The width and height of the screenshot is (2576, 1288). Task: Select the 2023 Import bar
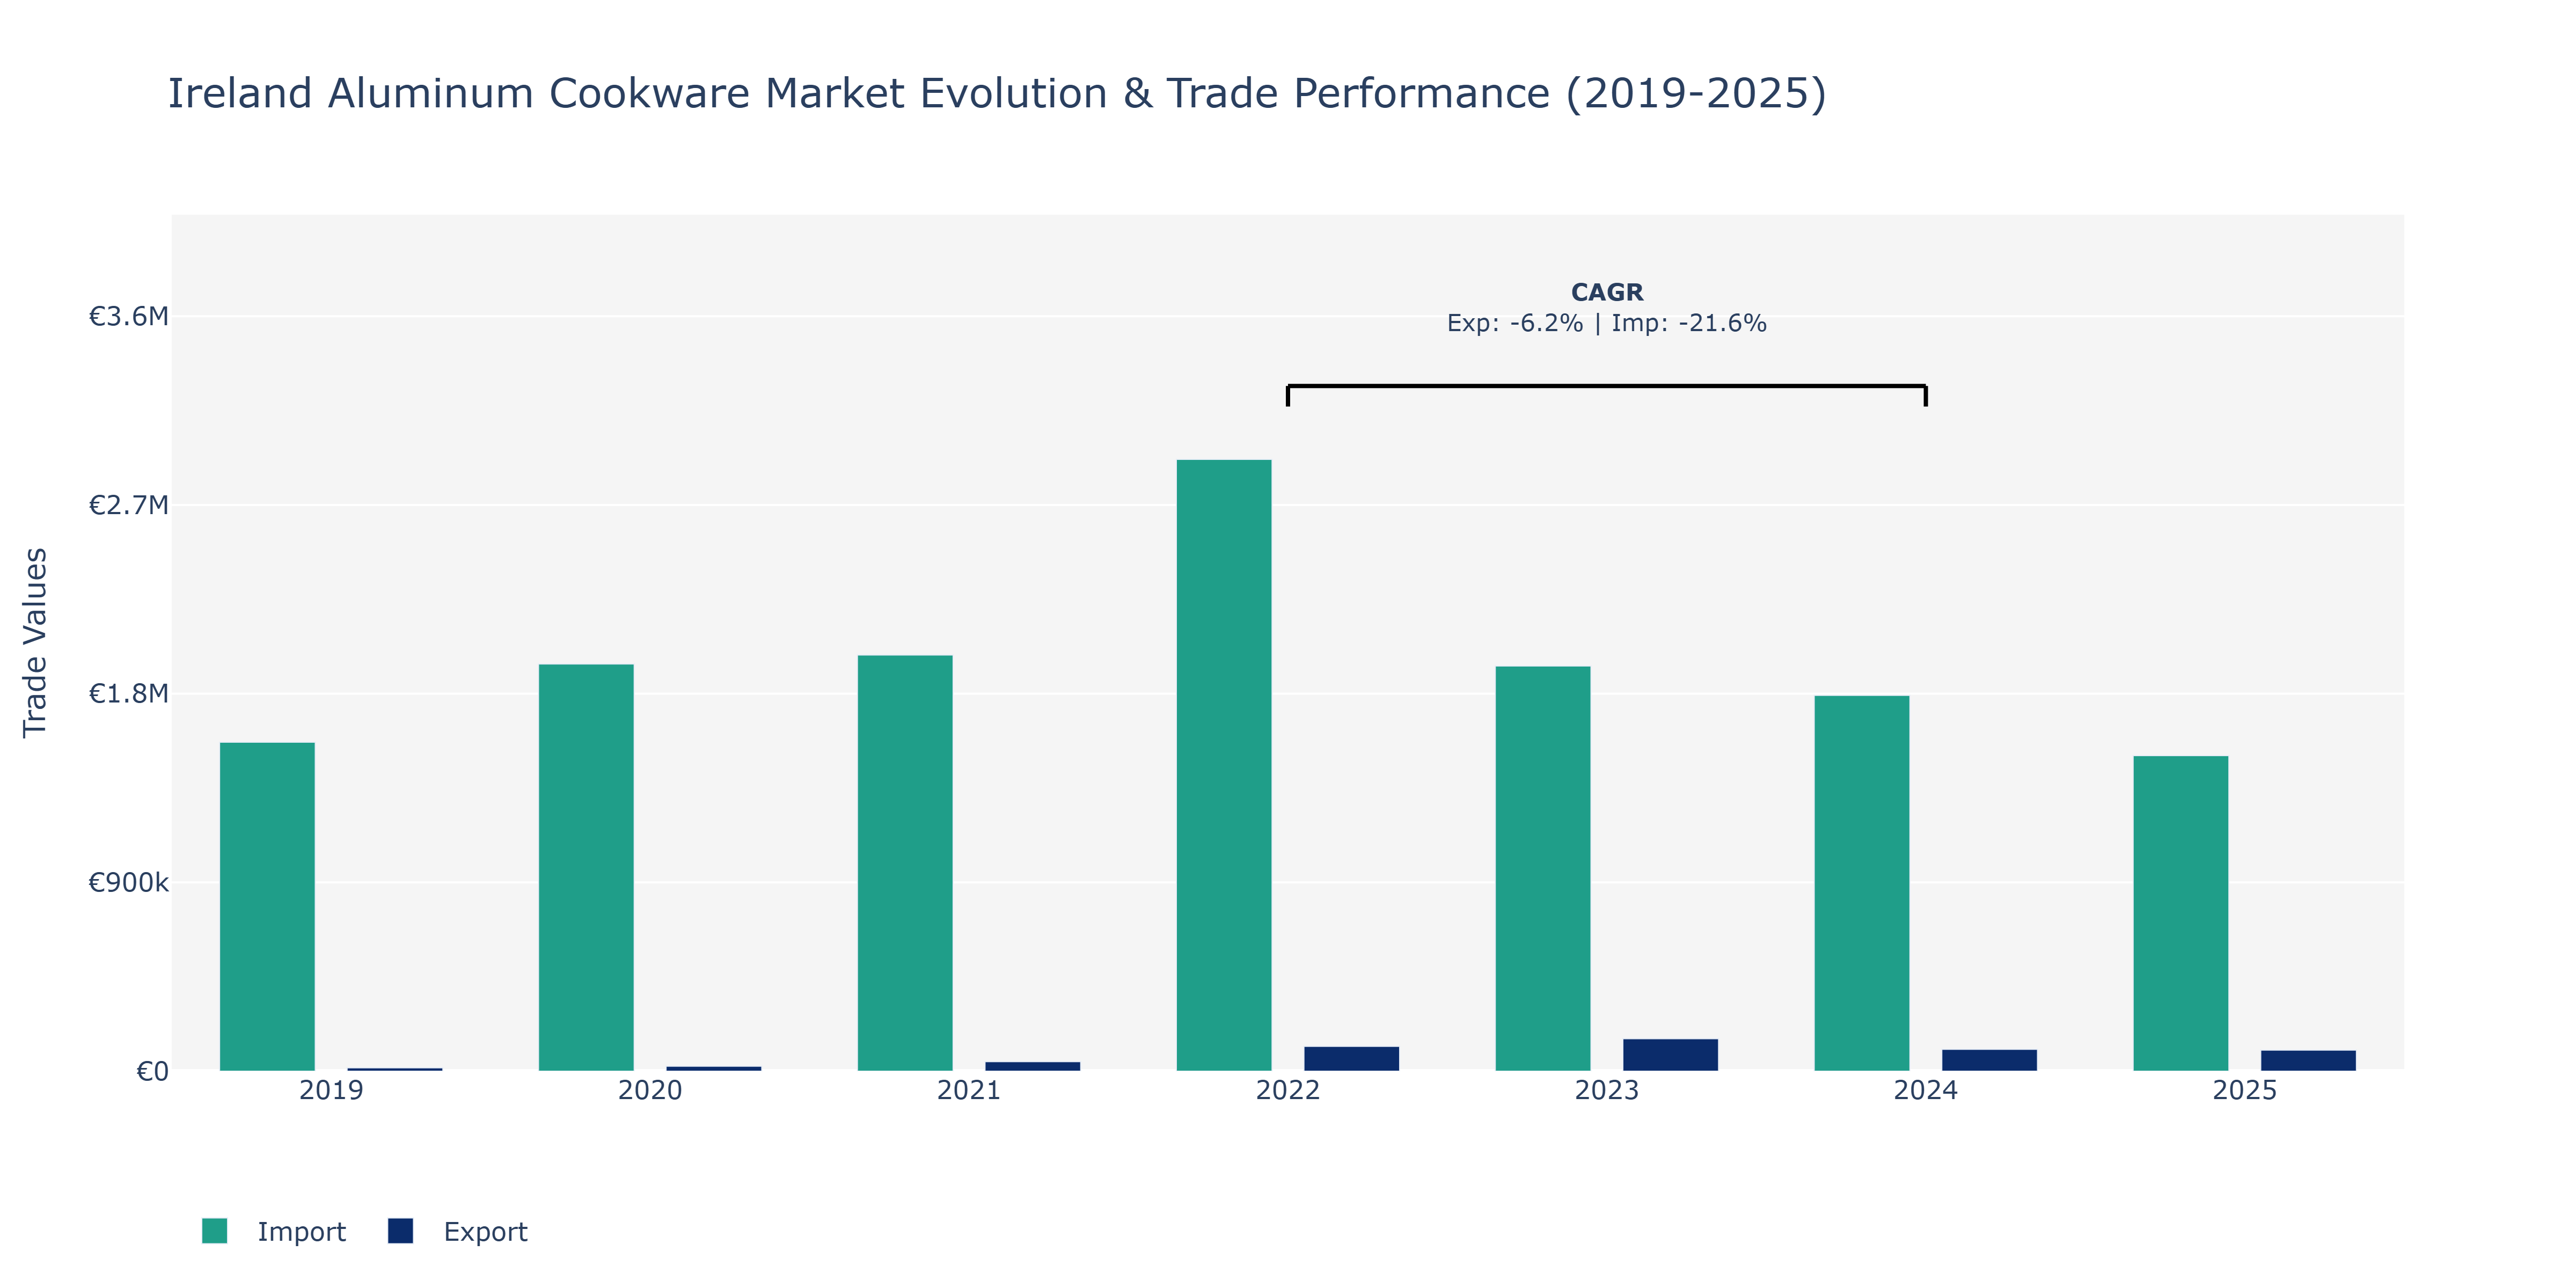1543,868
